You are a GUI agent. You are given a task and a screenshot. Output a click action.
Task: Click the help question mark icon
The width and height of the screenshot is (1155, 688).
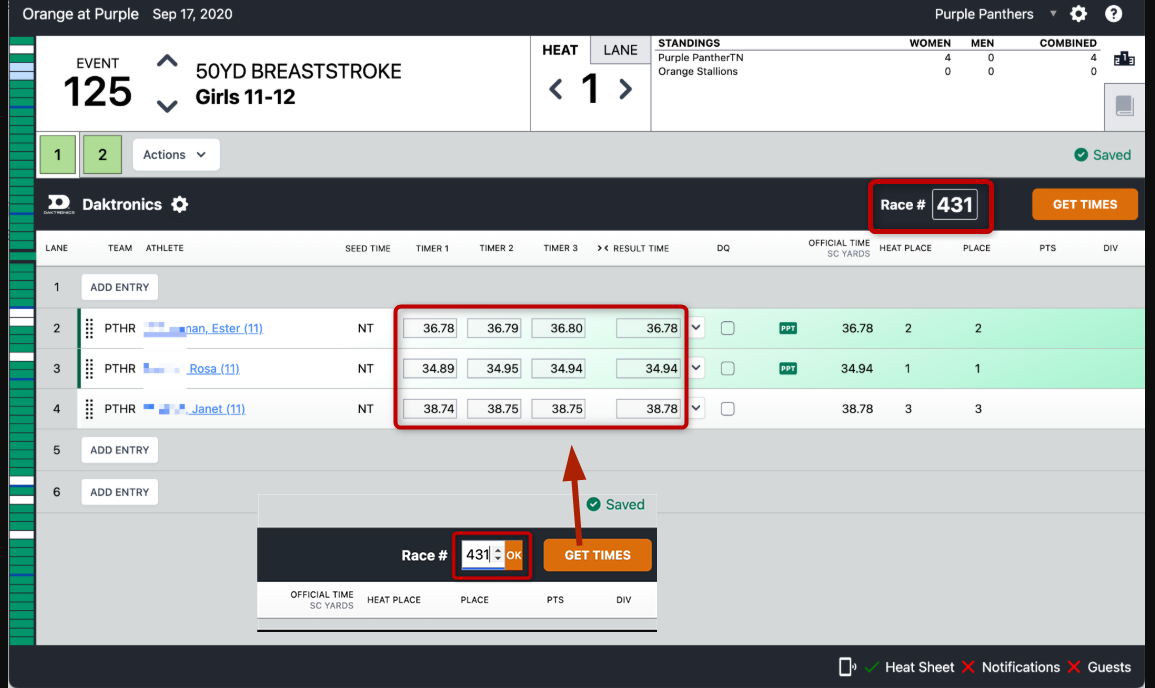click(x=1113, y=14)
